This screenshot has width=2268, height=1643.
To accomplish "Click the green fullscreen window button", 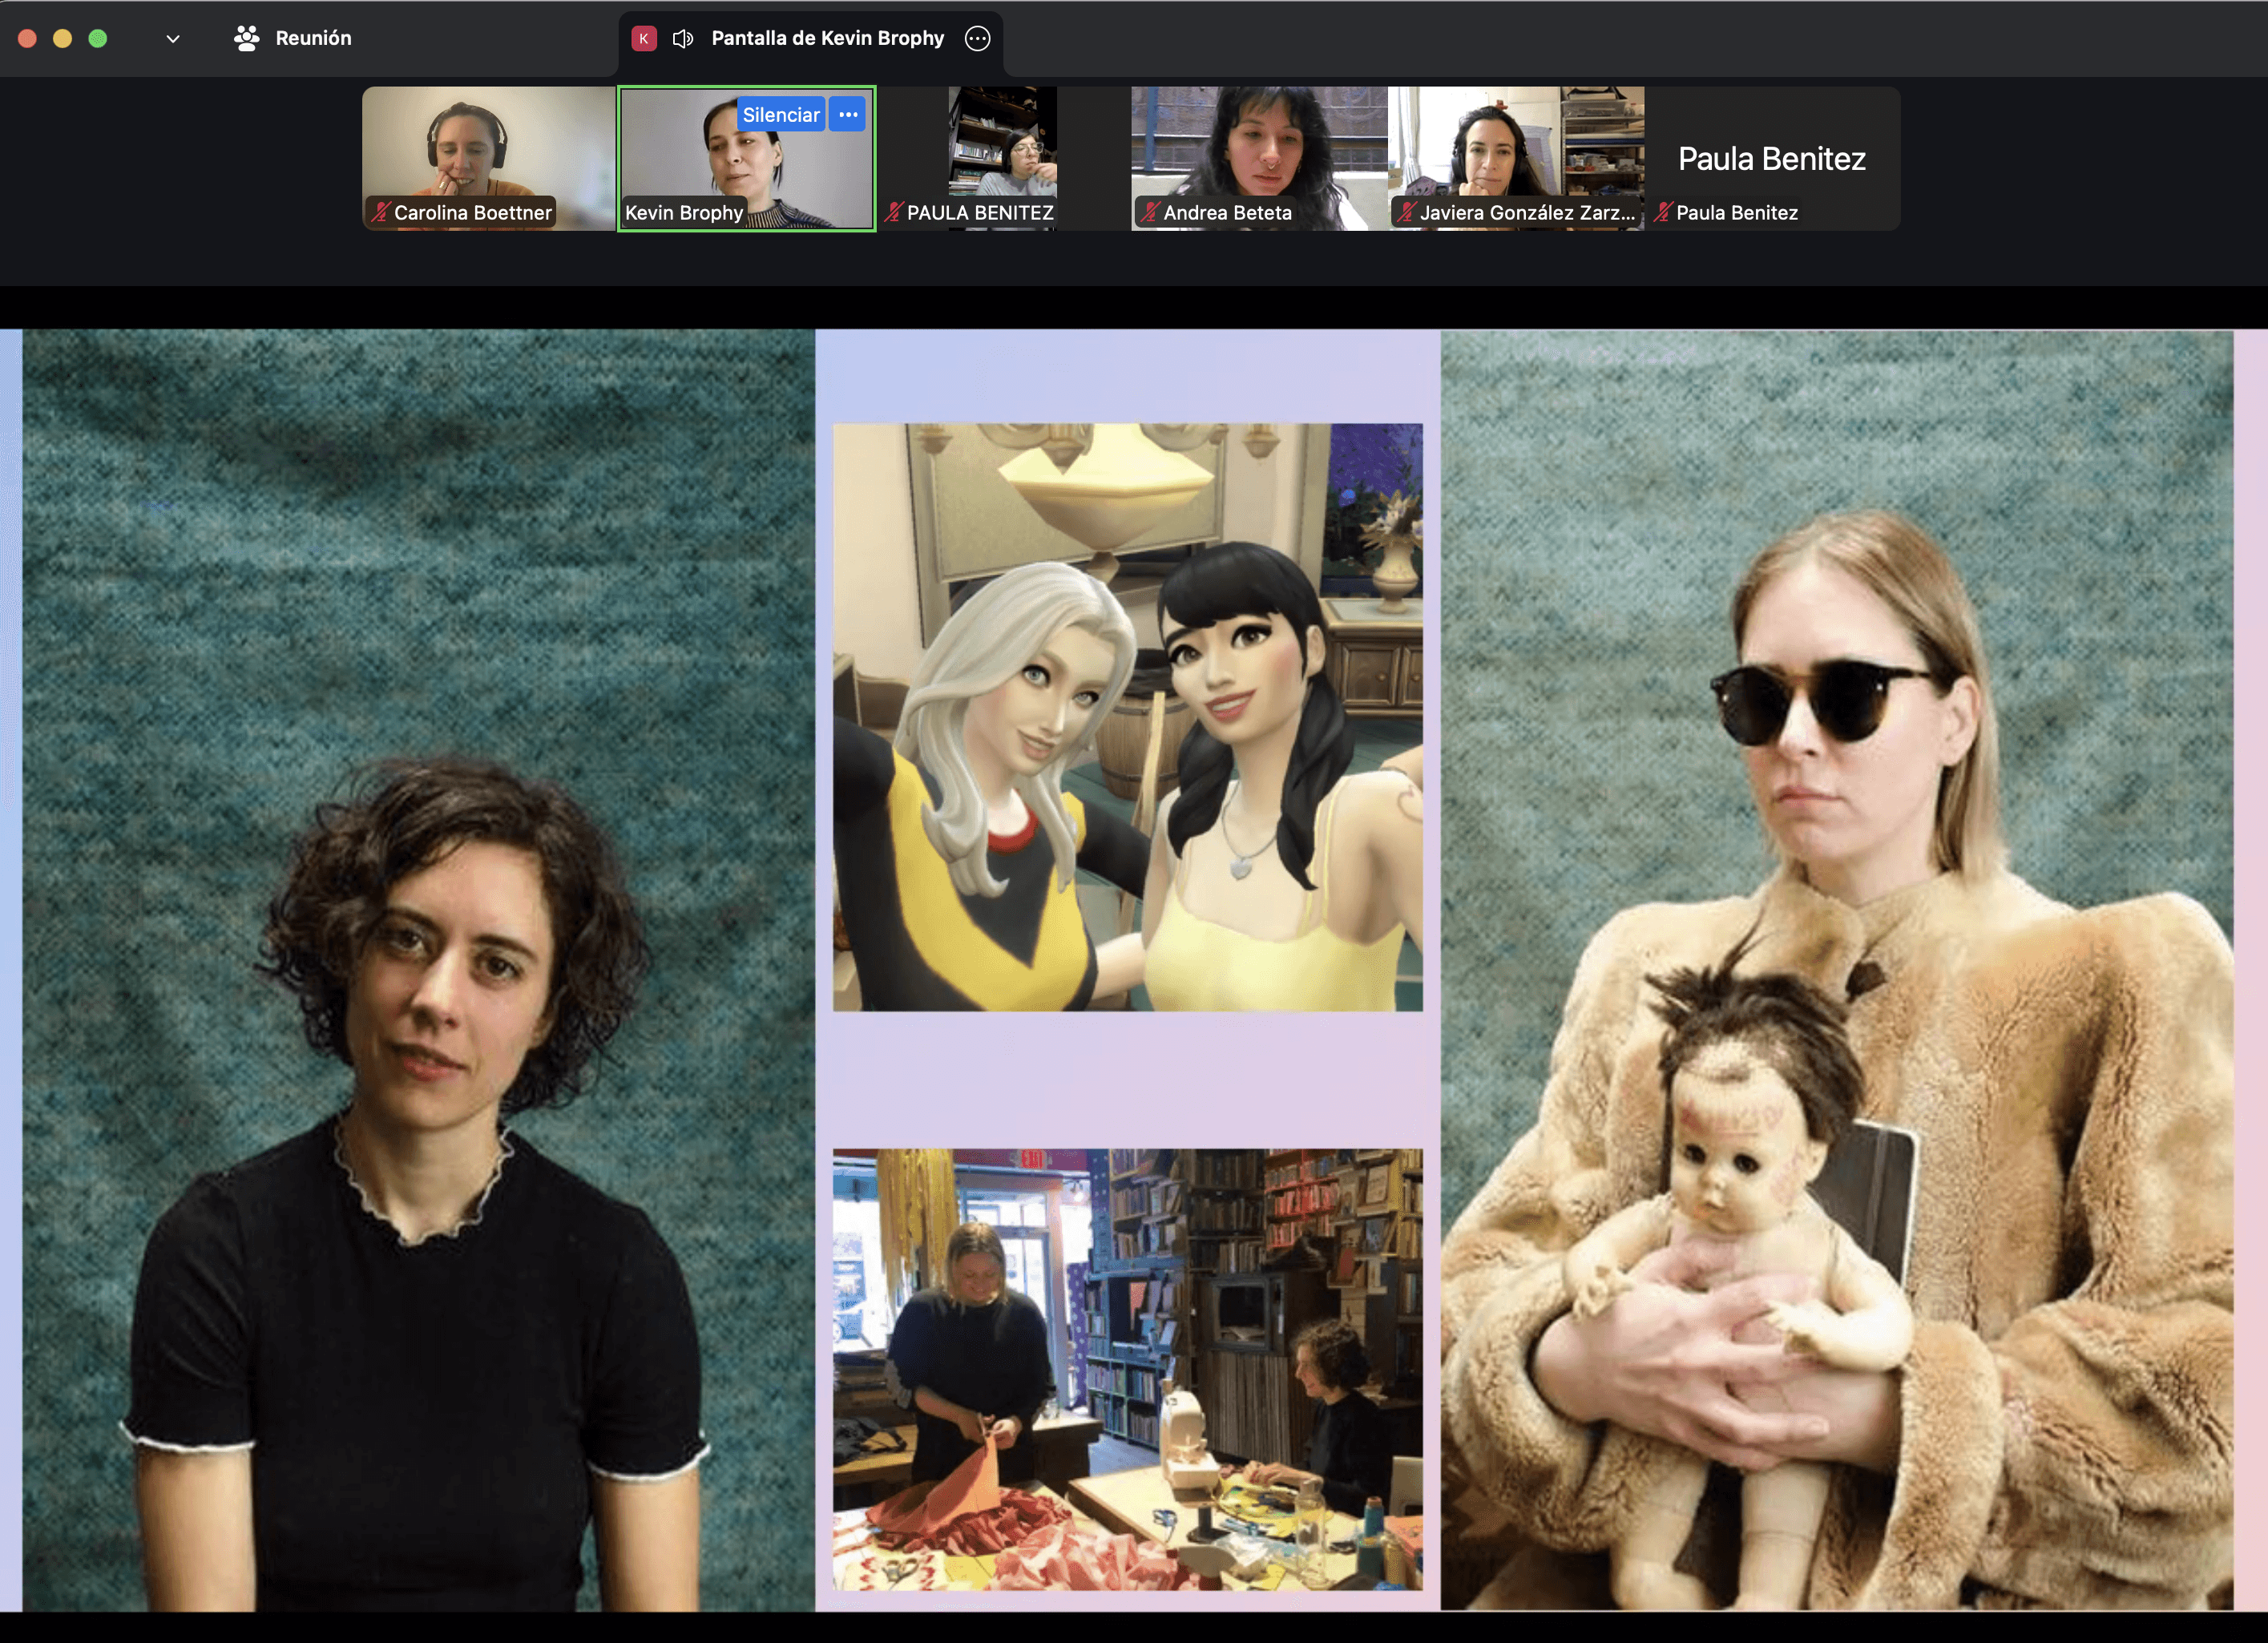I will click(97, 38).
